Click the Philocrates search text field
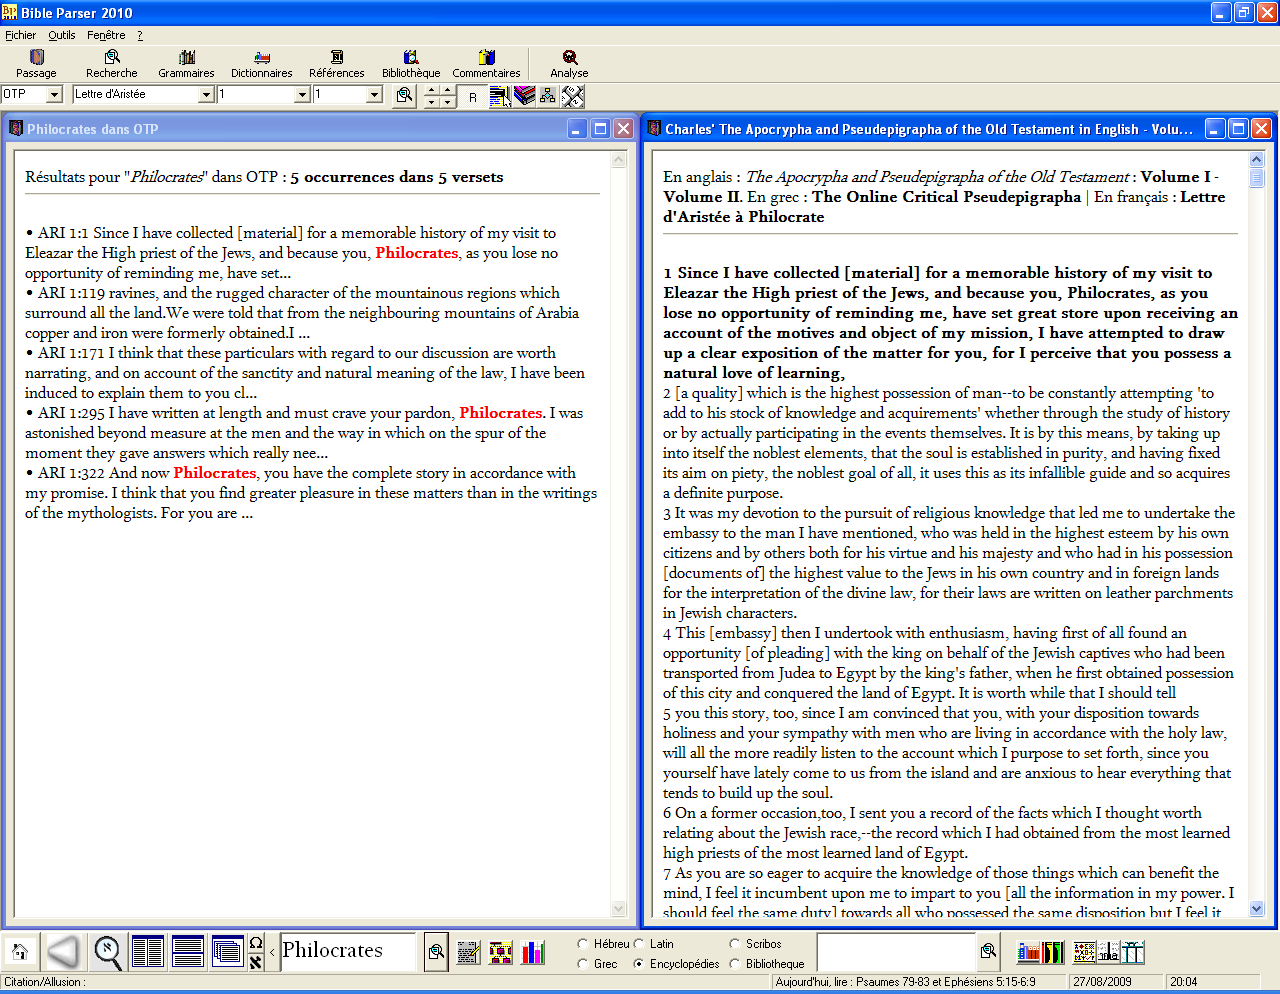 coord(347,951)
